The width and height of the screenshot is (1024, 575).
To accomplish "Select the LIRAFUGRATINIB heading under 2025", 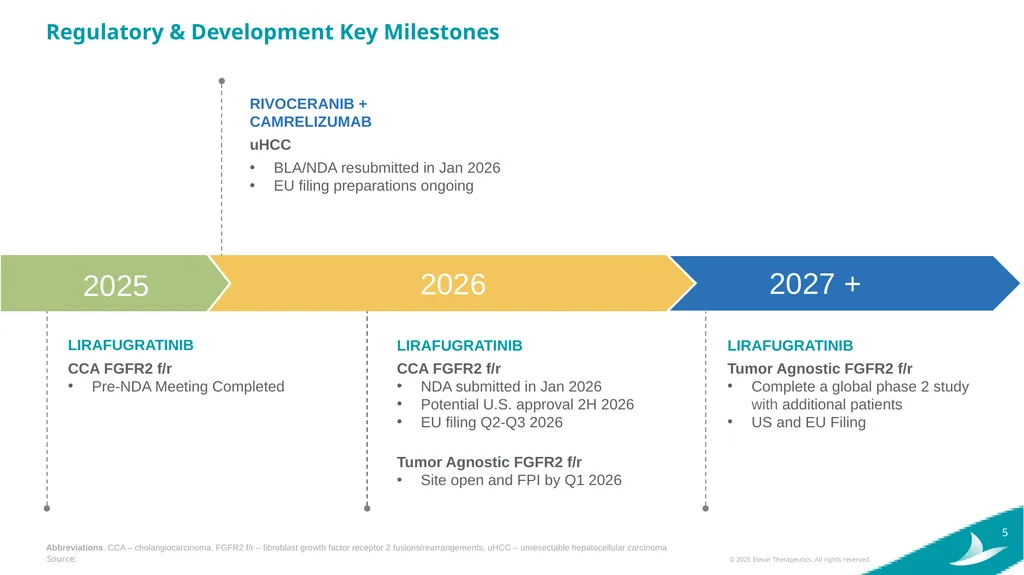I will [x=131, y=345].
